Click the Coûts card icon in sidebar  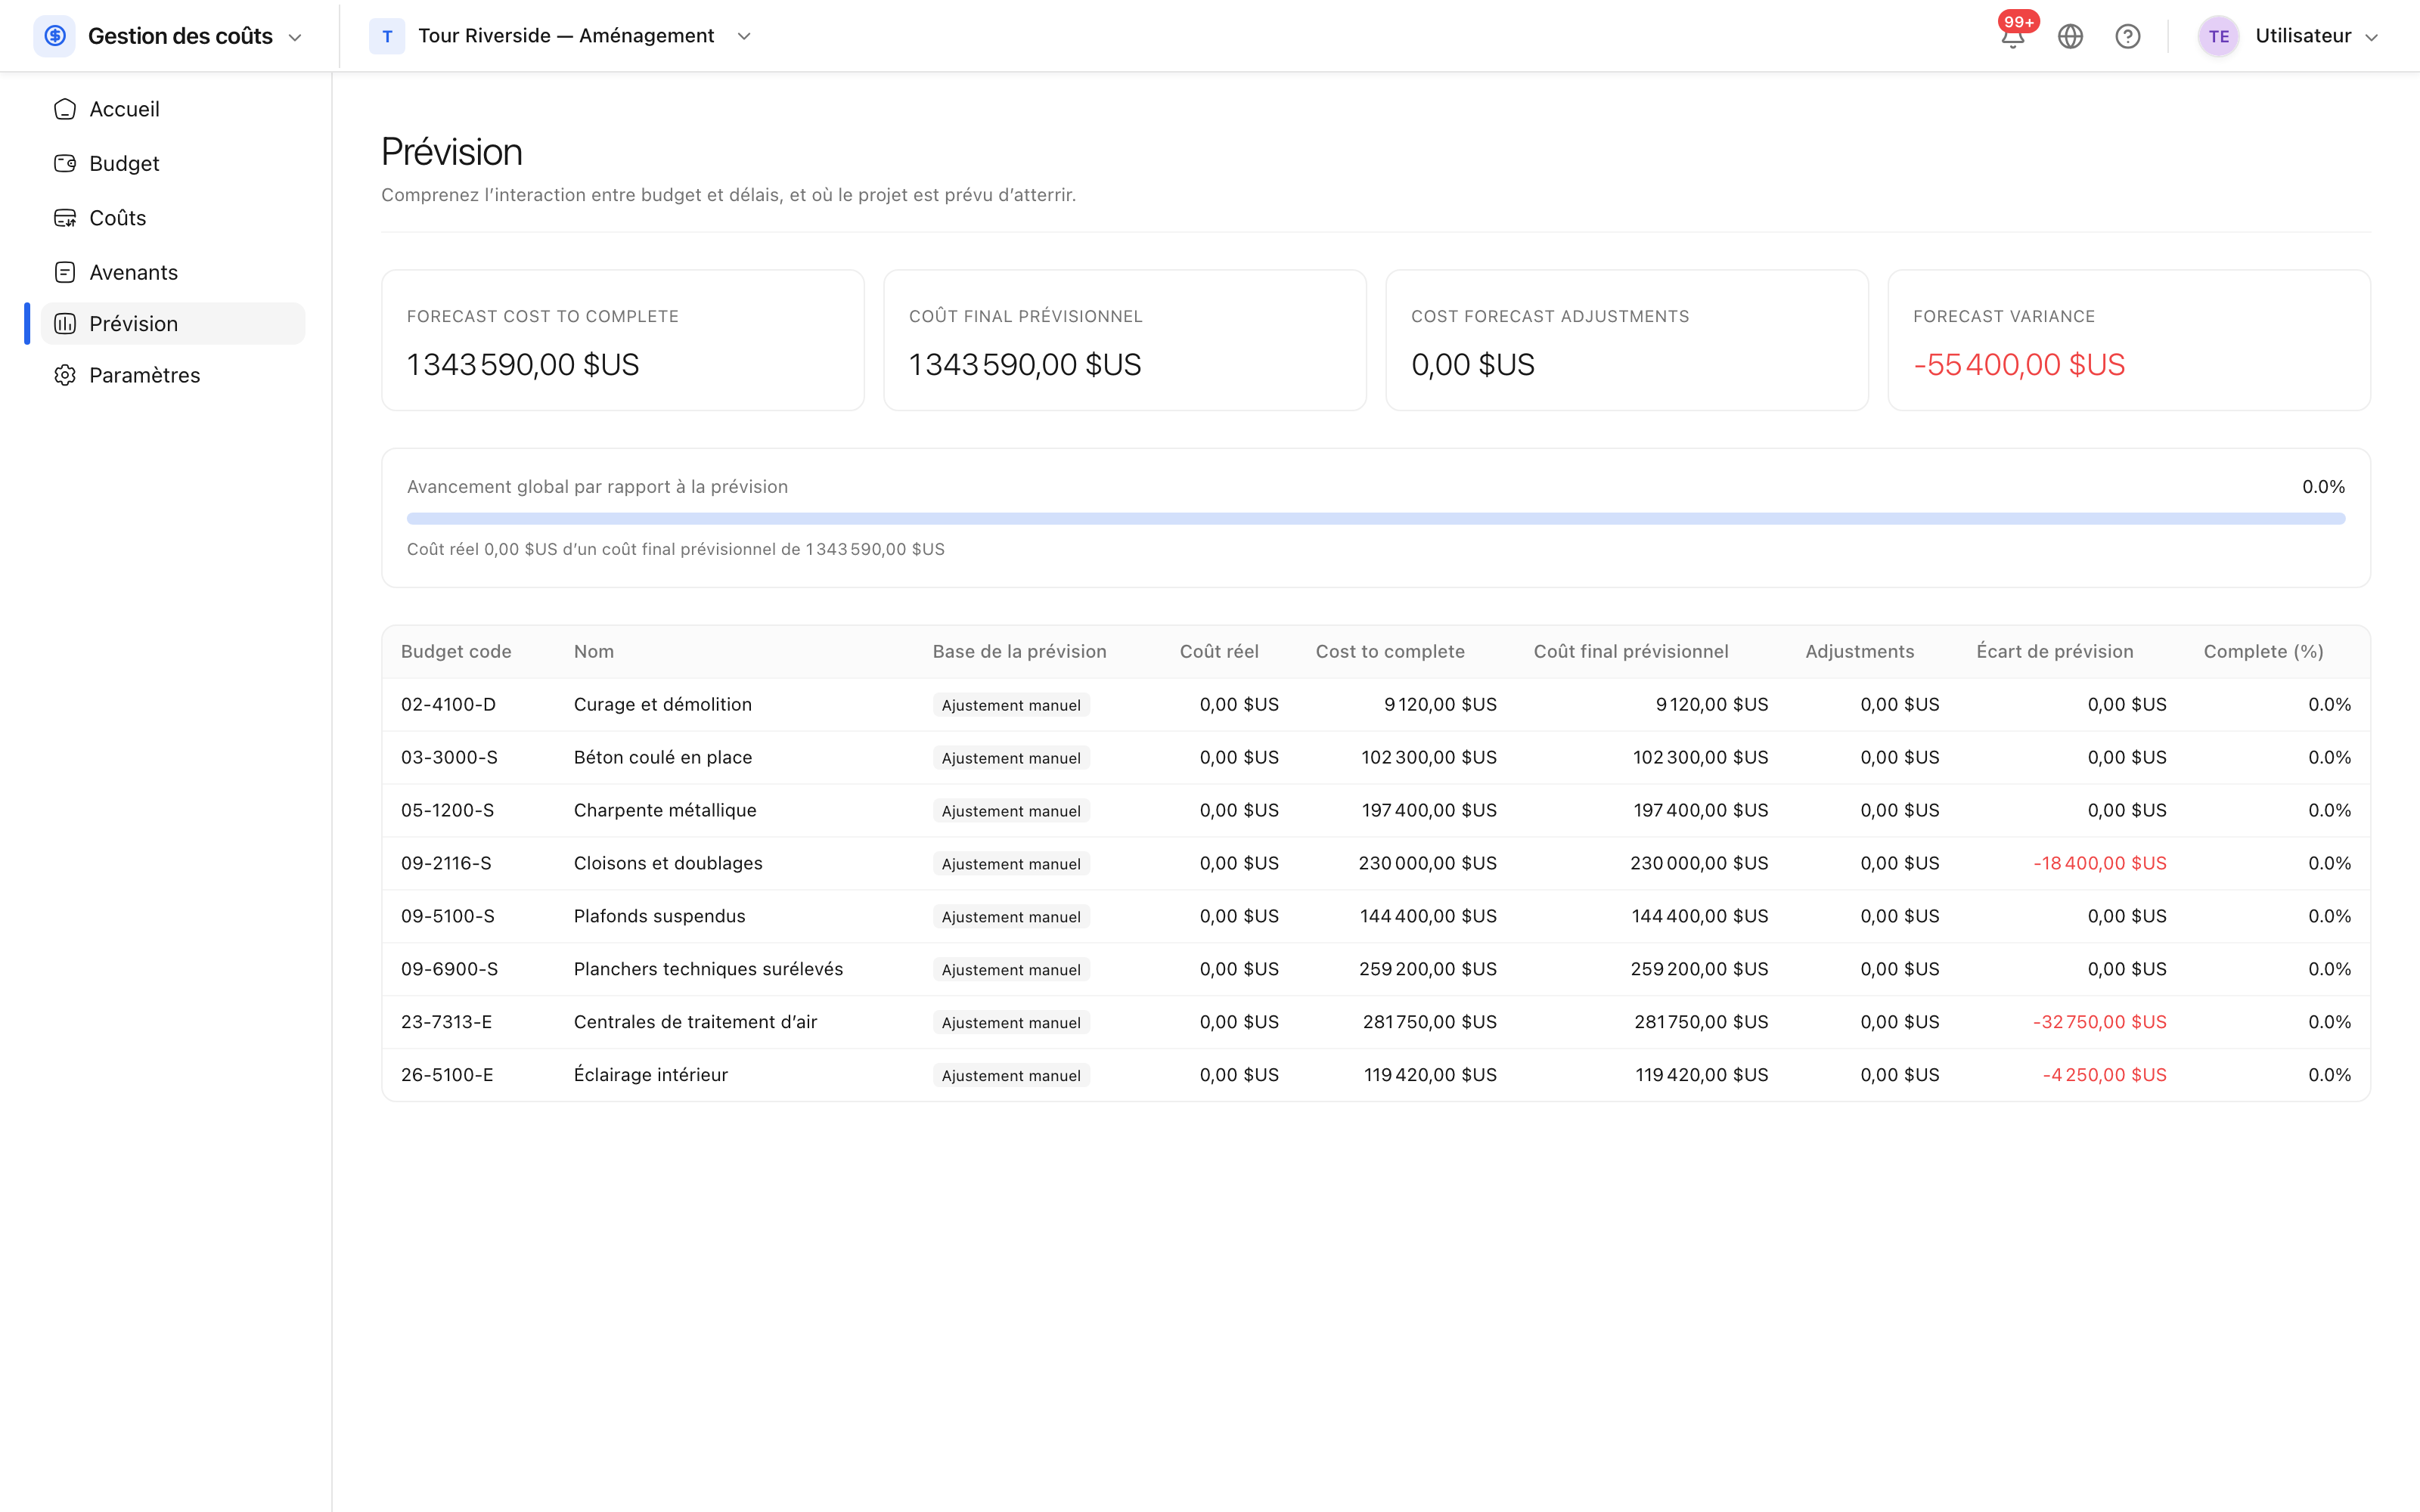point(65,218)
